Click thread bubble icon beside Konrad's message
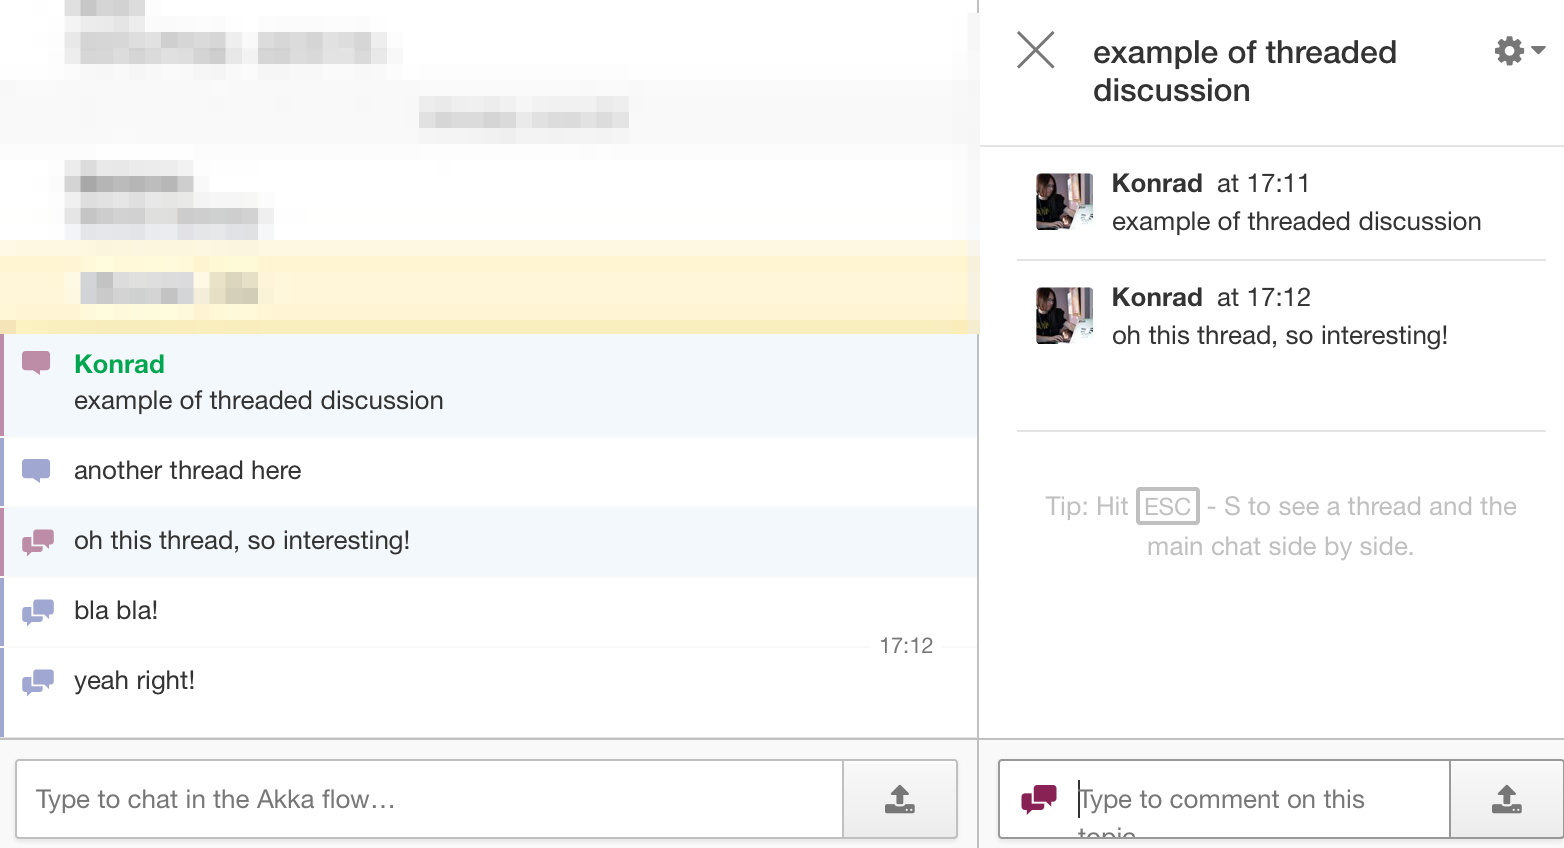 (37, 362)
